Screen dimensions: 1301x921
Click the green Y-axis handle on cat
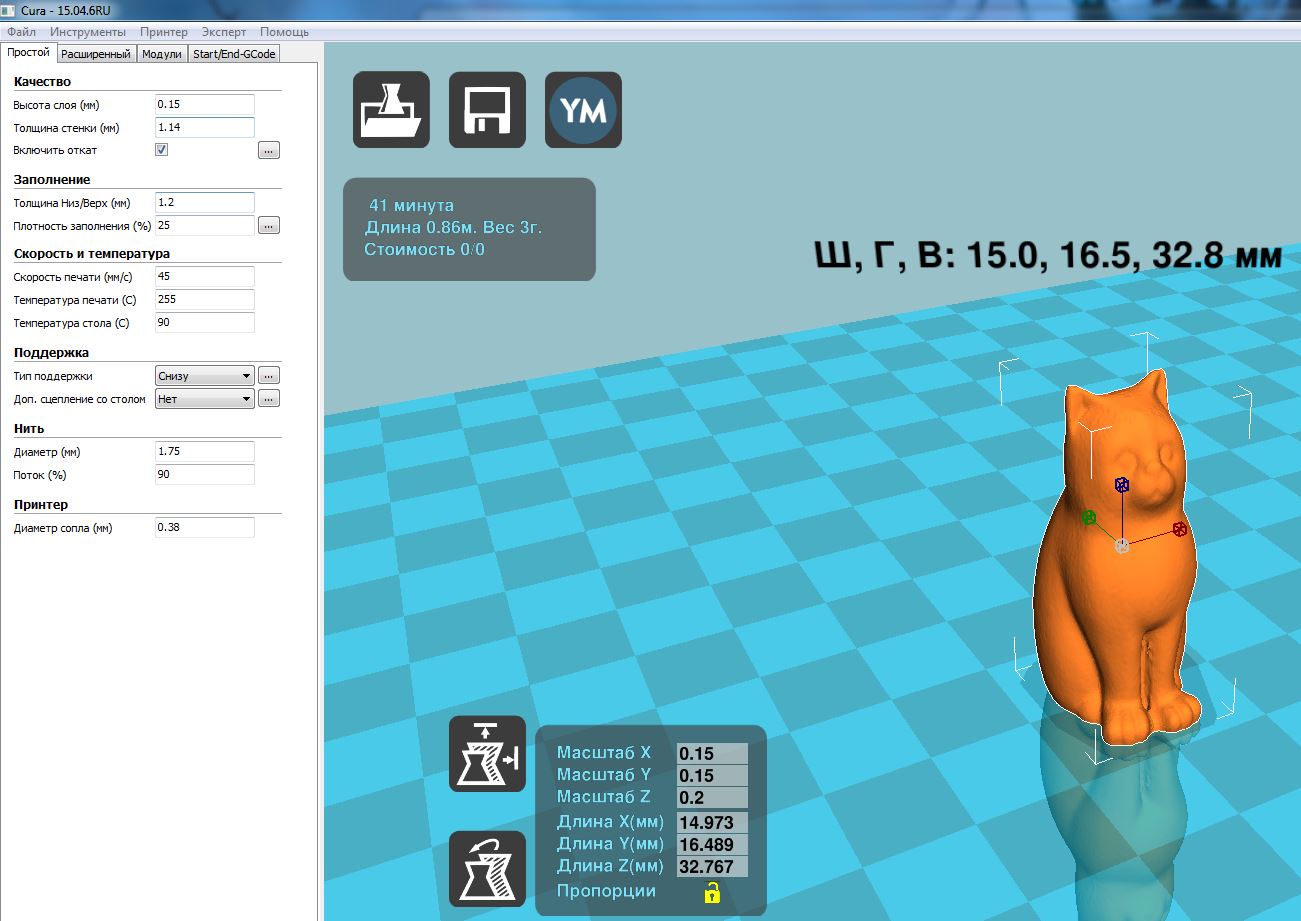[x=1089, y=518]
